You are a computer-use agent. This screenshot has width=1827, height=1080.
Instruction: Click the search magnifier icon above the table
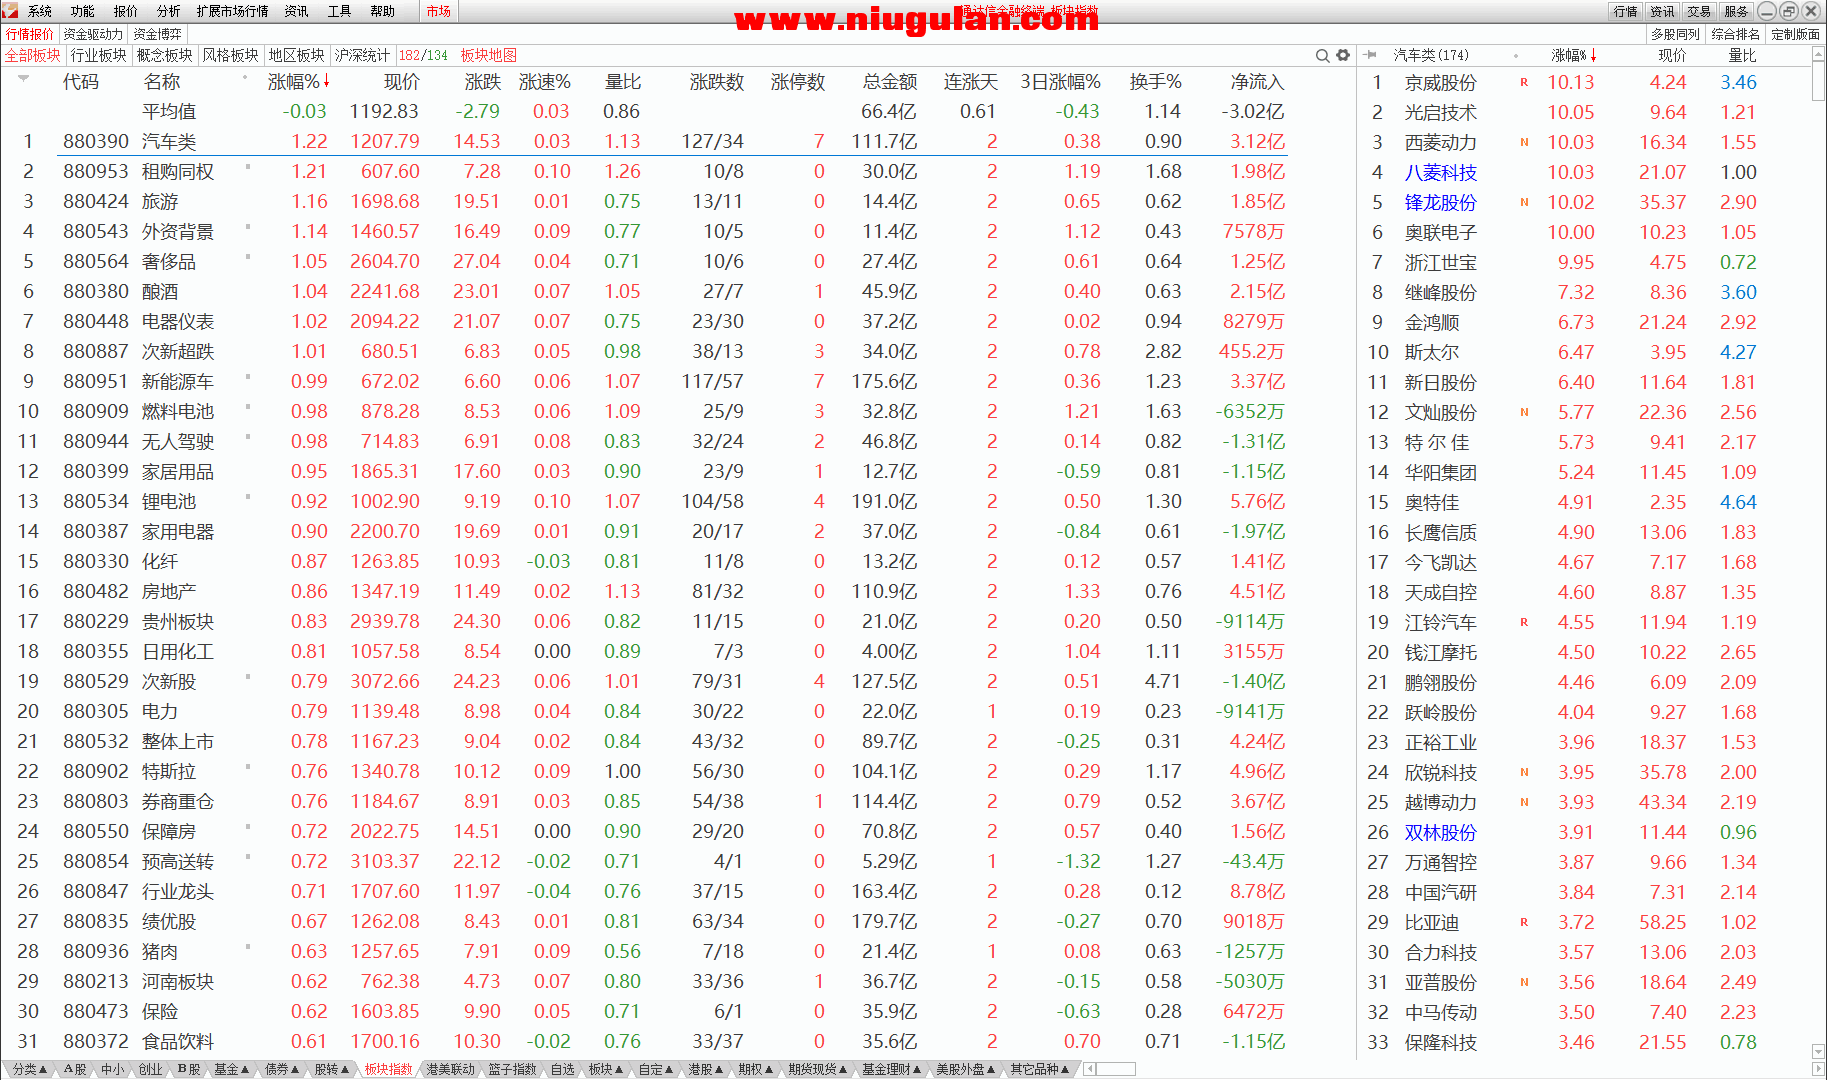click(x=1322, y=55)
